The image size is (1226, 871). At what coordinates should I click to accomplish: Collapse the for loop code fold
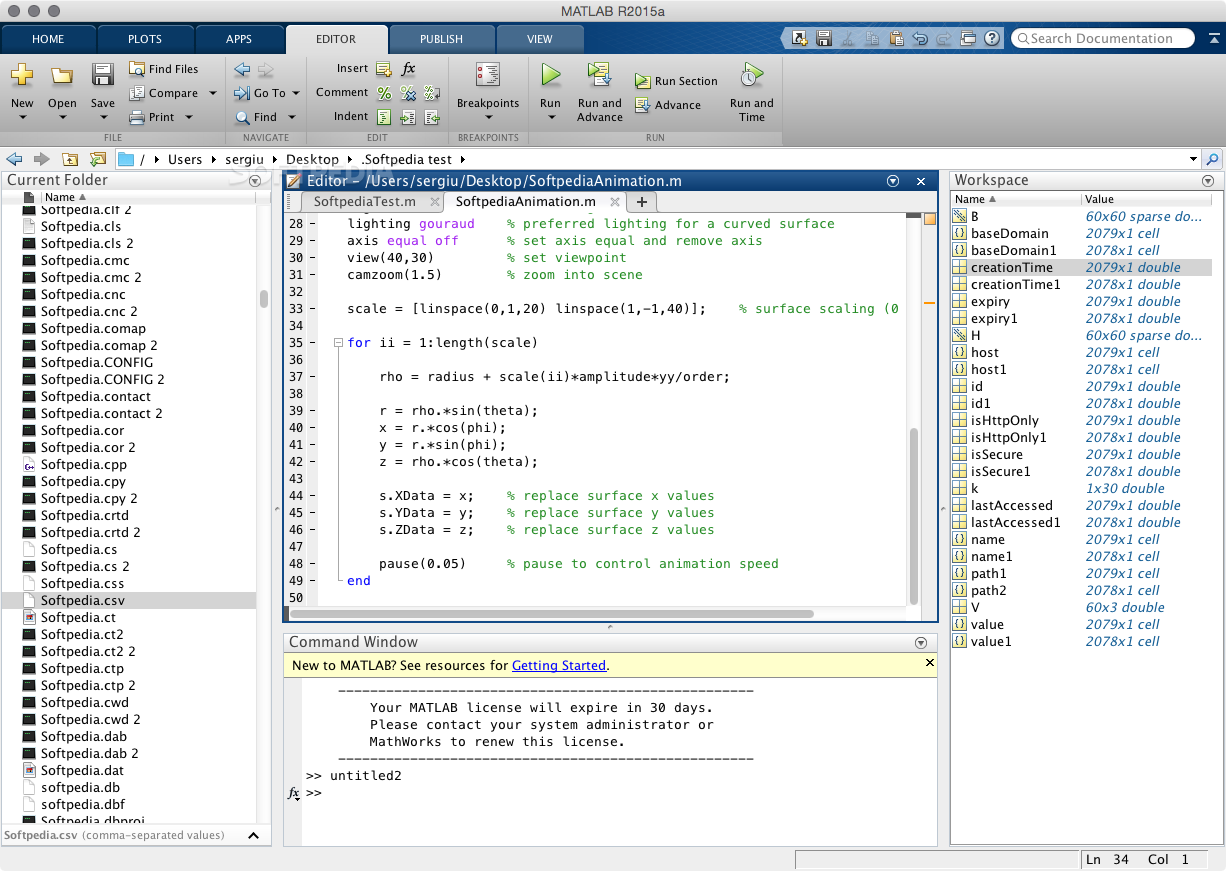coord(338,343)
